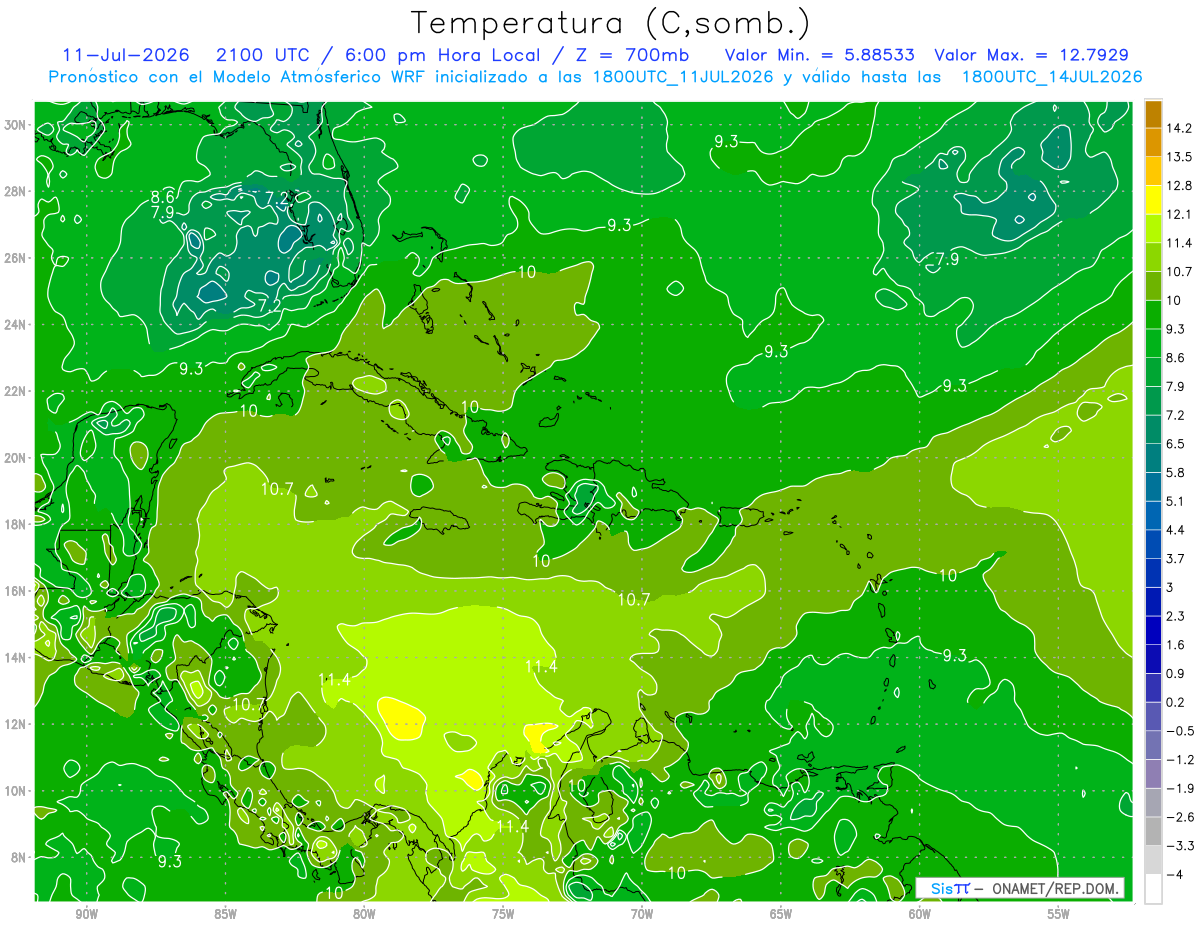Click the legend value "12.8"
1200x927 pixels.
click(x=1179, y=186)
